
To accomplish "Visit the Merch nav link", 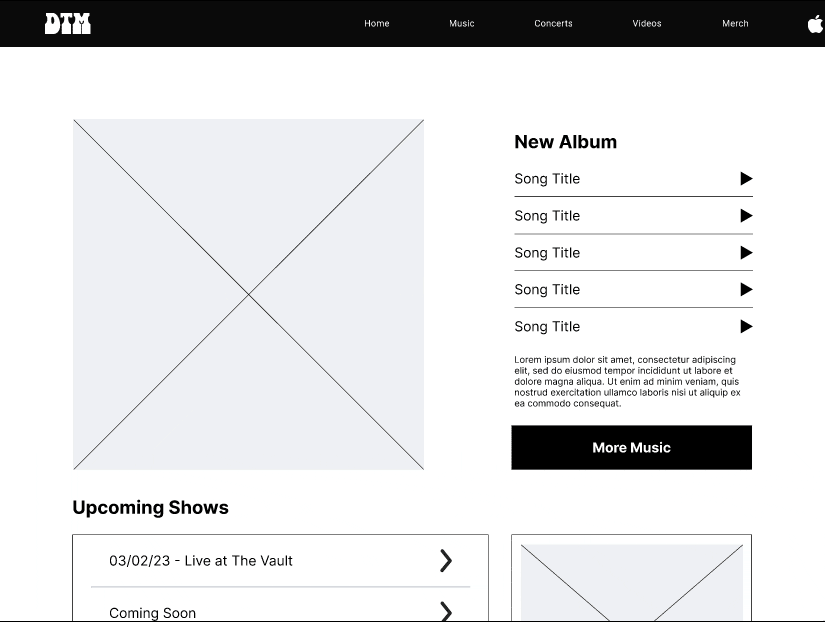I will point(735,24).
